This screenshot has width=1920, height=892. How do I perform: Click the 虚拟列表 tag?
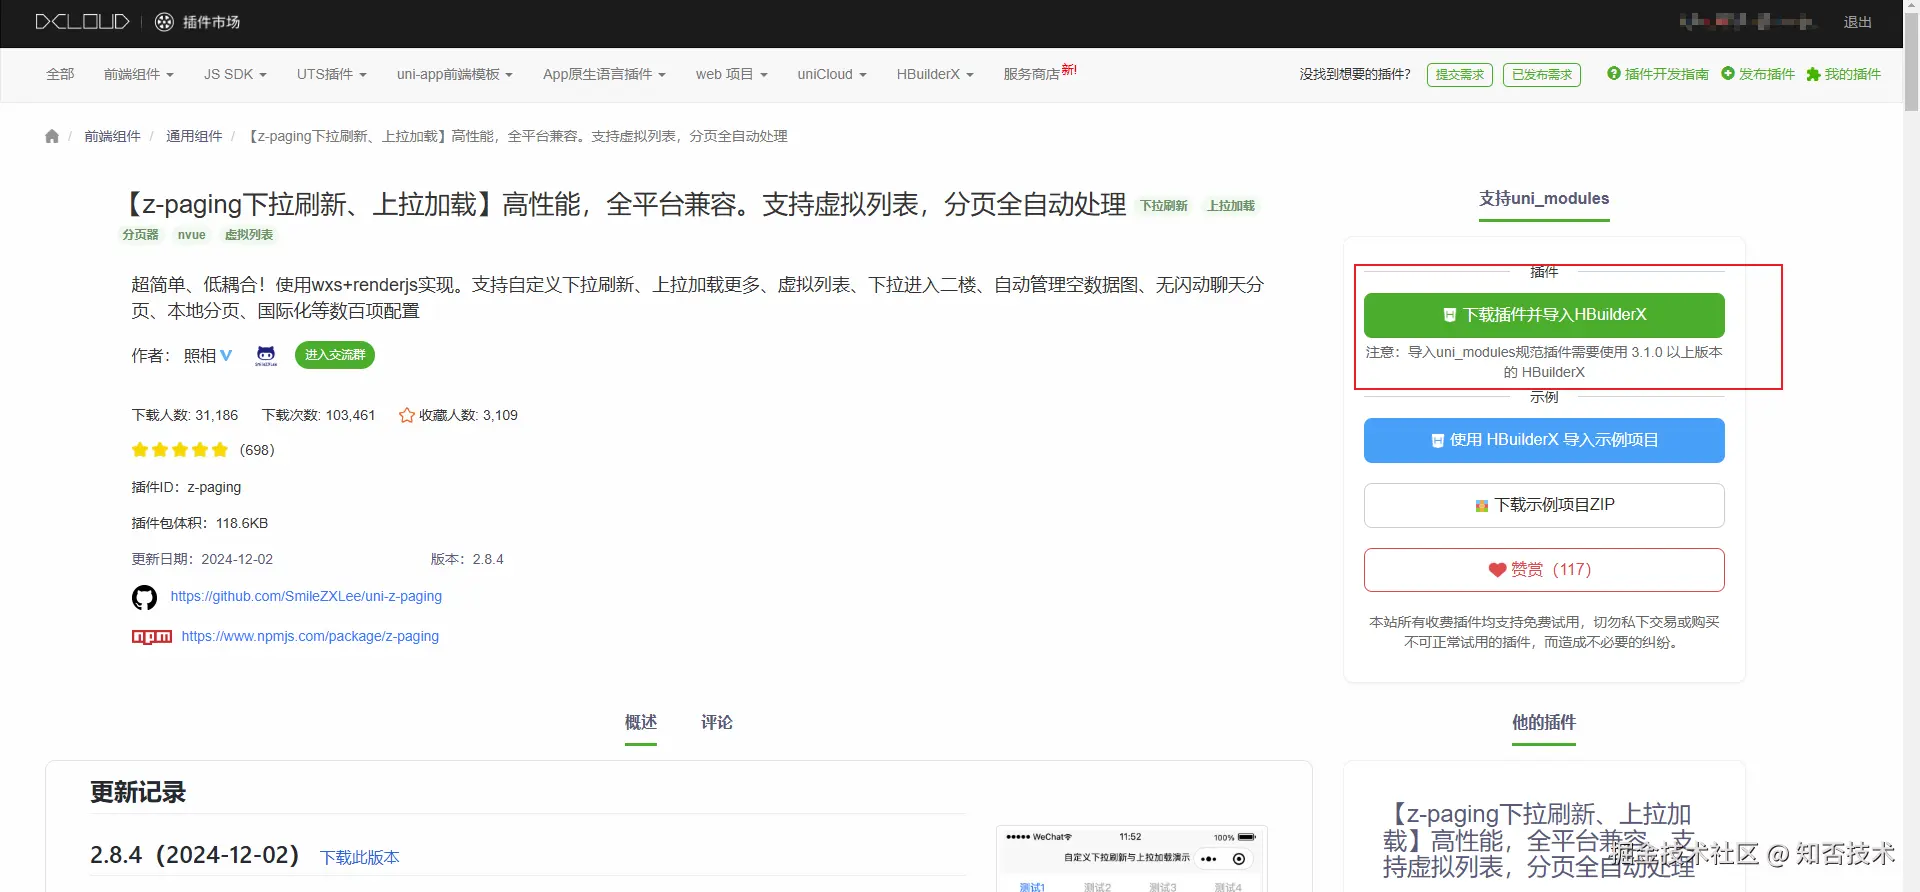pos(249,235)
